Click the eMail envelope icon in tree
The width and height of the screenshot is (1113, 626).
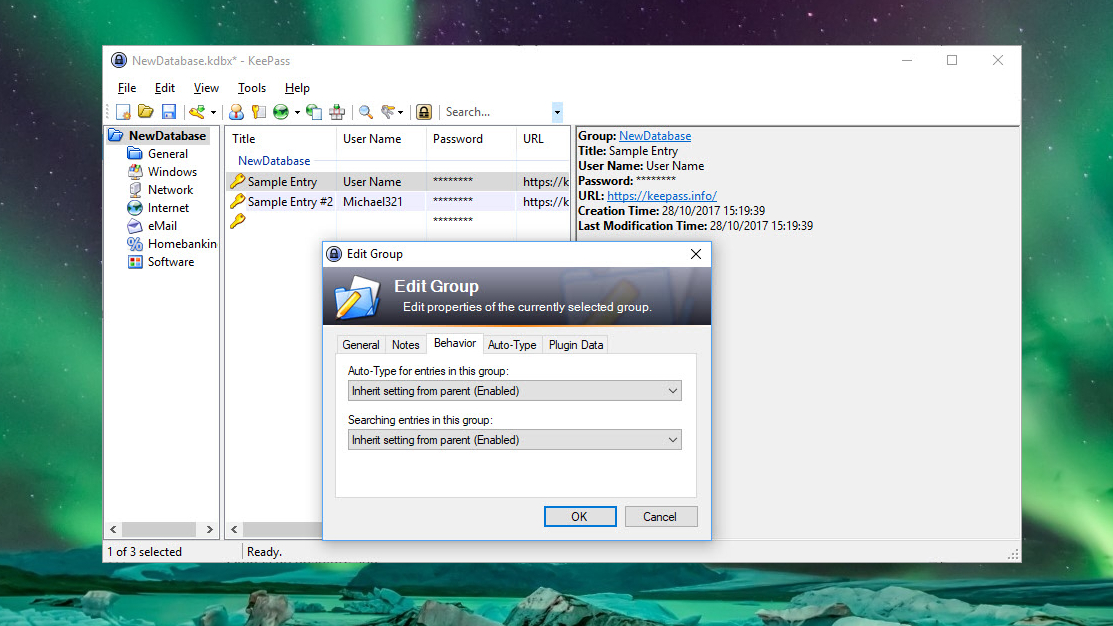pyautogui.click(x=135, y=226)
